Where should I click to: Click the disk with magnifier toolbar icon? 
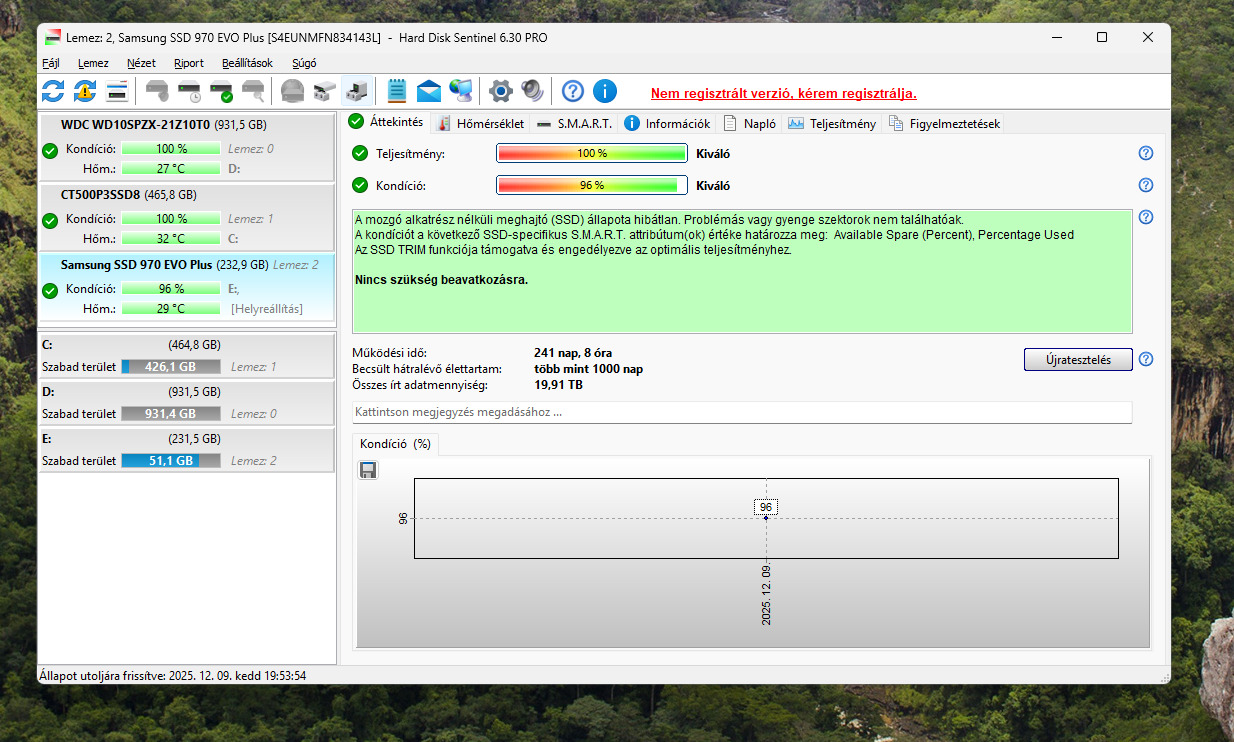click(x=254, y=91)
